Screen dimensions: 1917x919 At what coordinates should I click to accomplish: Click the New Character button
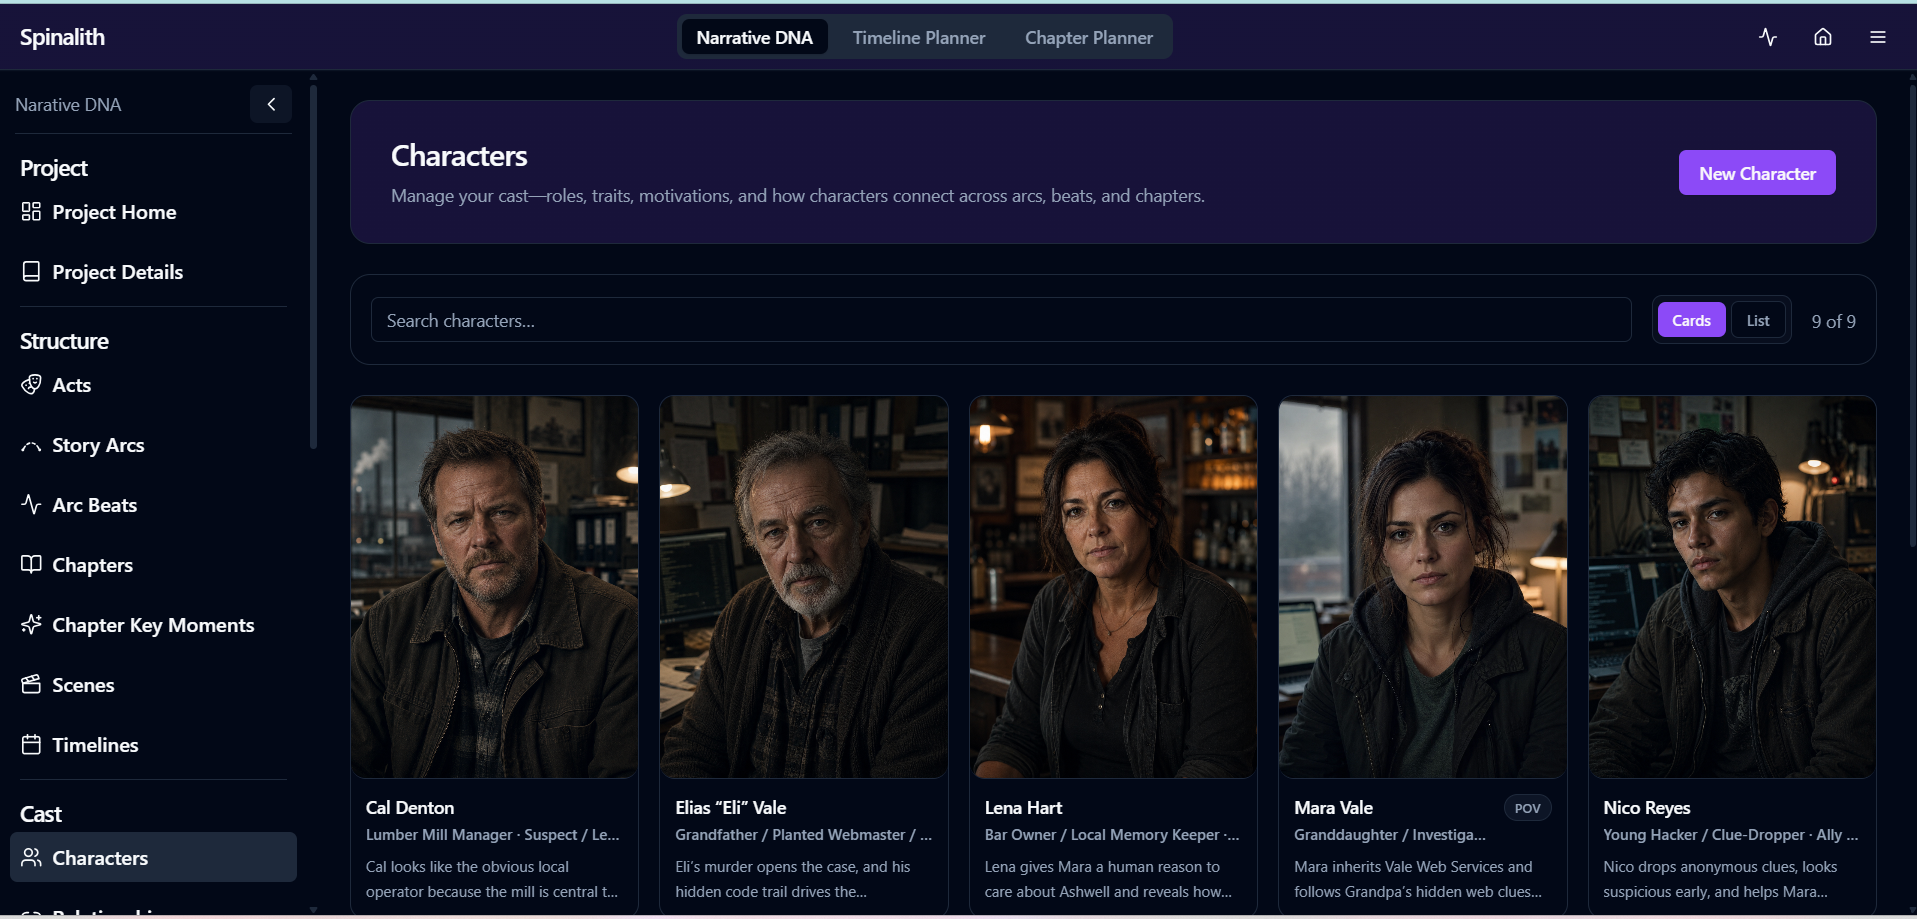(1757, 173)
